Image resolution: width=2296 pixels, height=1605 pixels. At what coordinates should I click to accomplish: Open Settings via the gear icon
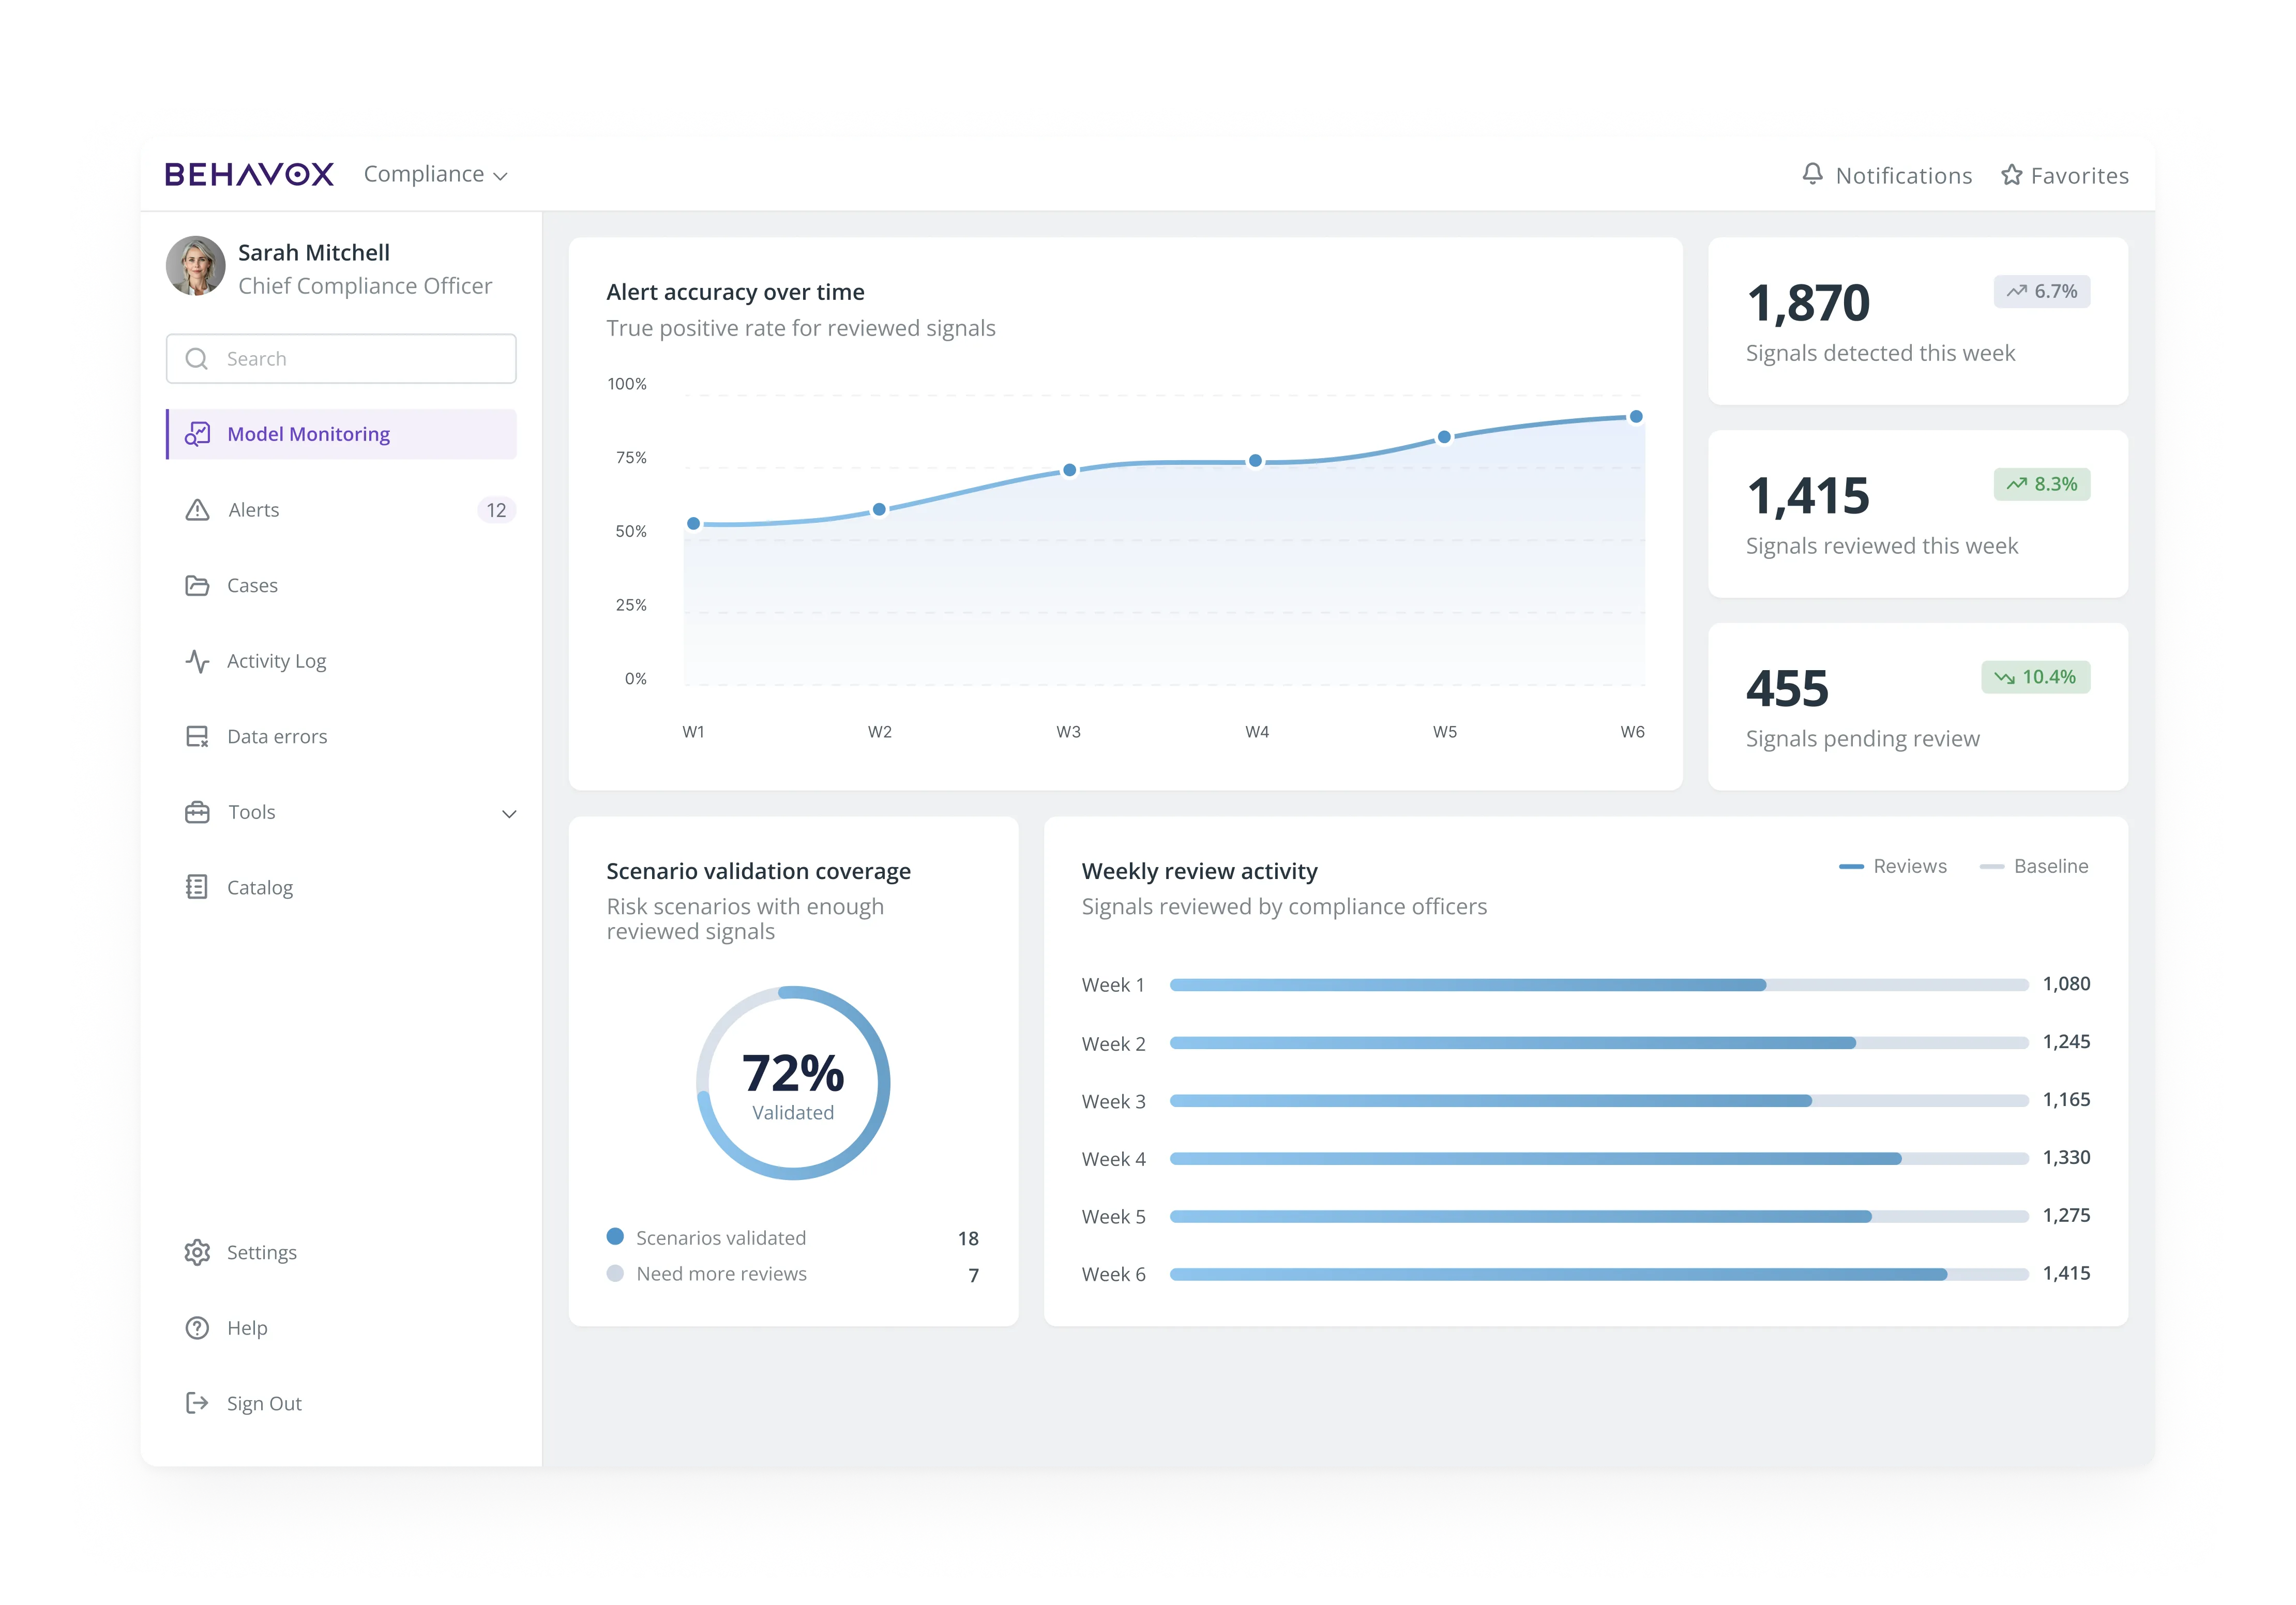coord(197,1253)
